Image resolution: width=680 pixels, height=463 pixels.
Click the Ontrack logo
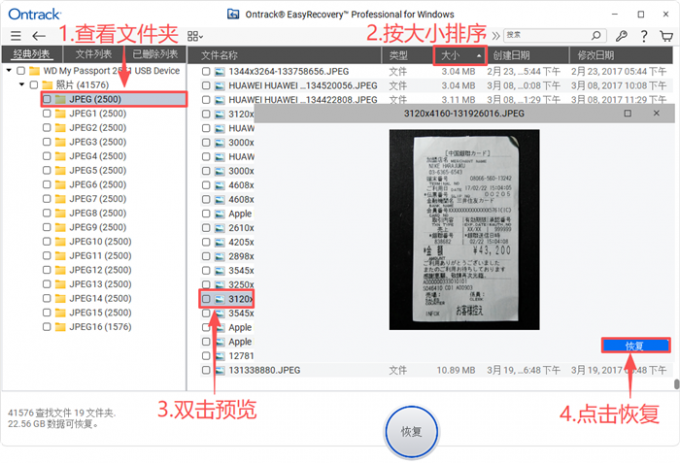(35, 14)
